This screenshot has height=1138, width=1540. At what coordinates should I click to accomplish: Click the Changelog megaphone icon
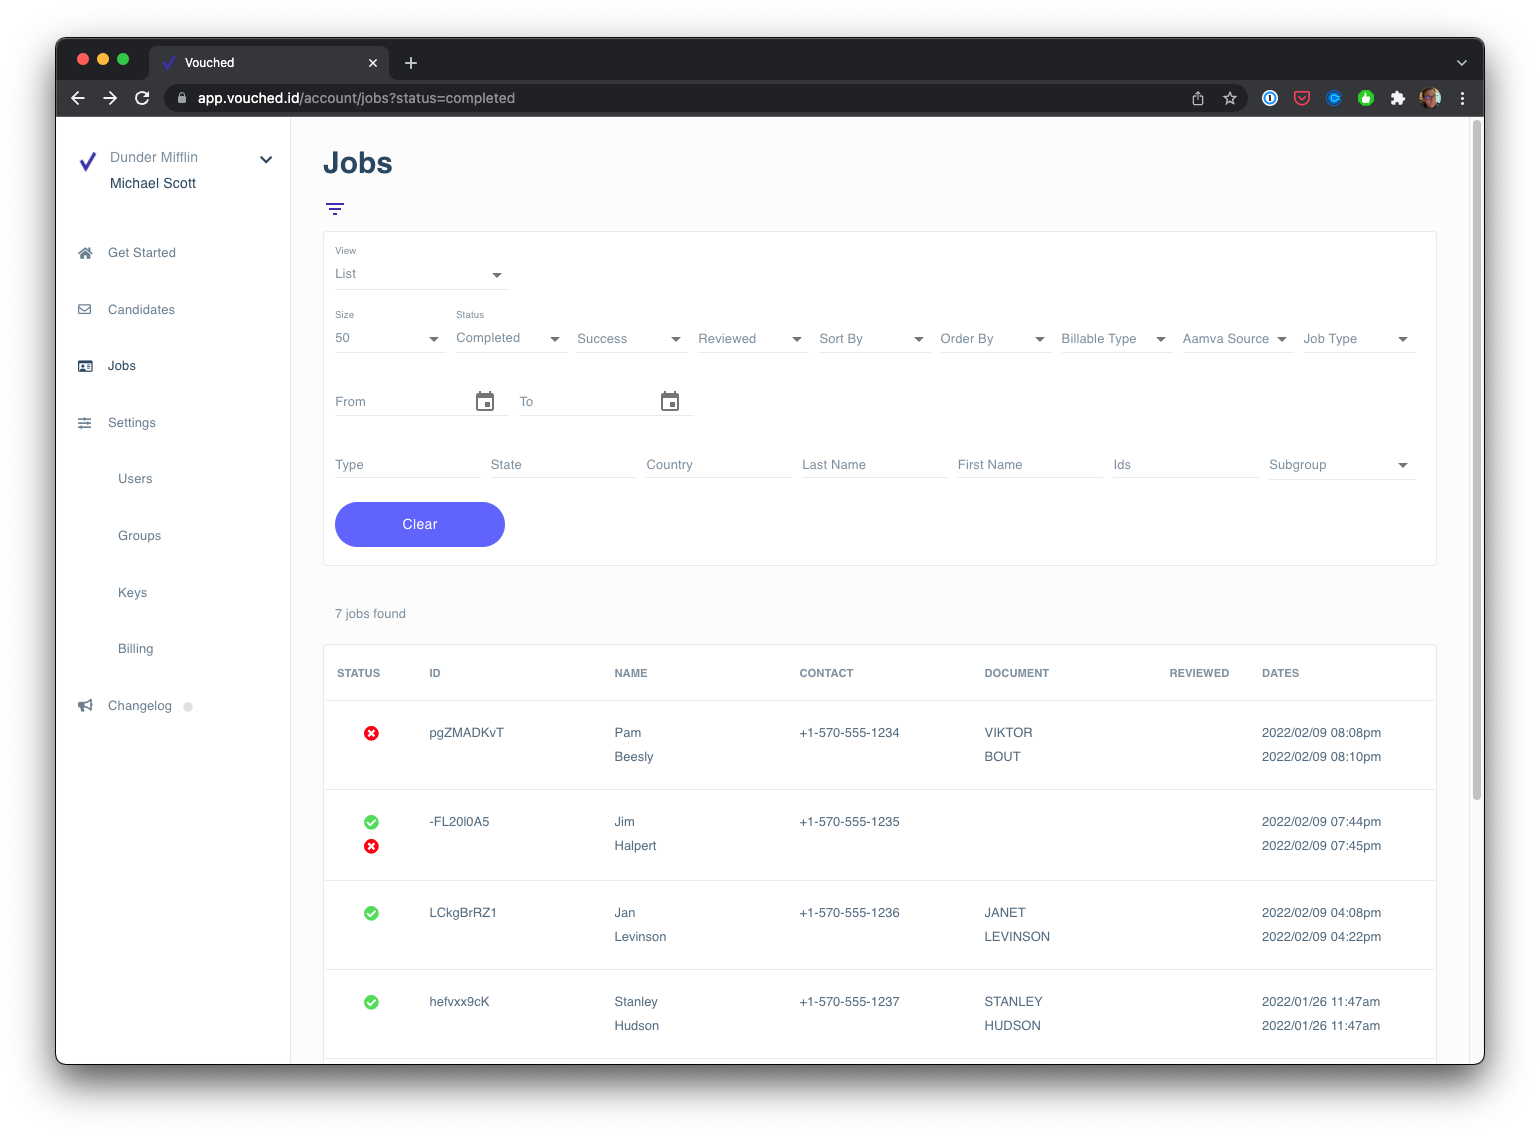85,706
